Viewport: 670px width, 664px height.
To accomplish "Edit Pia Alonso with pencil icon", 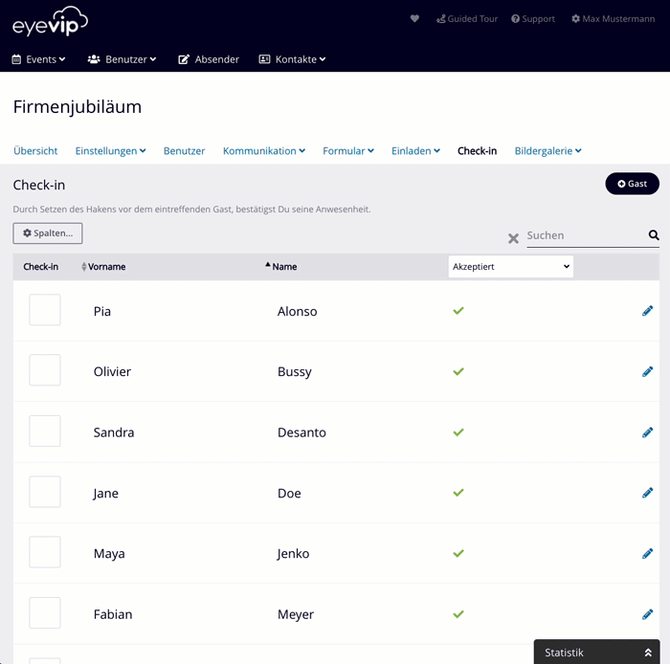I will pos(647,311).
